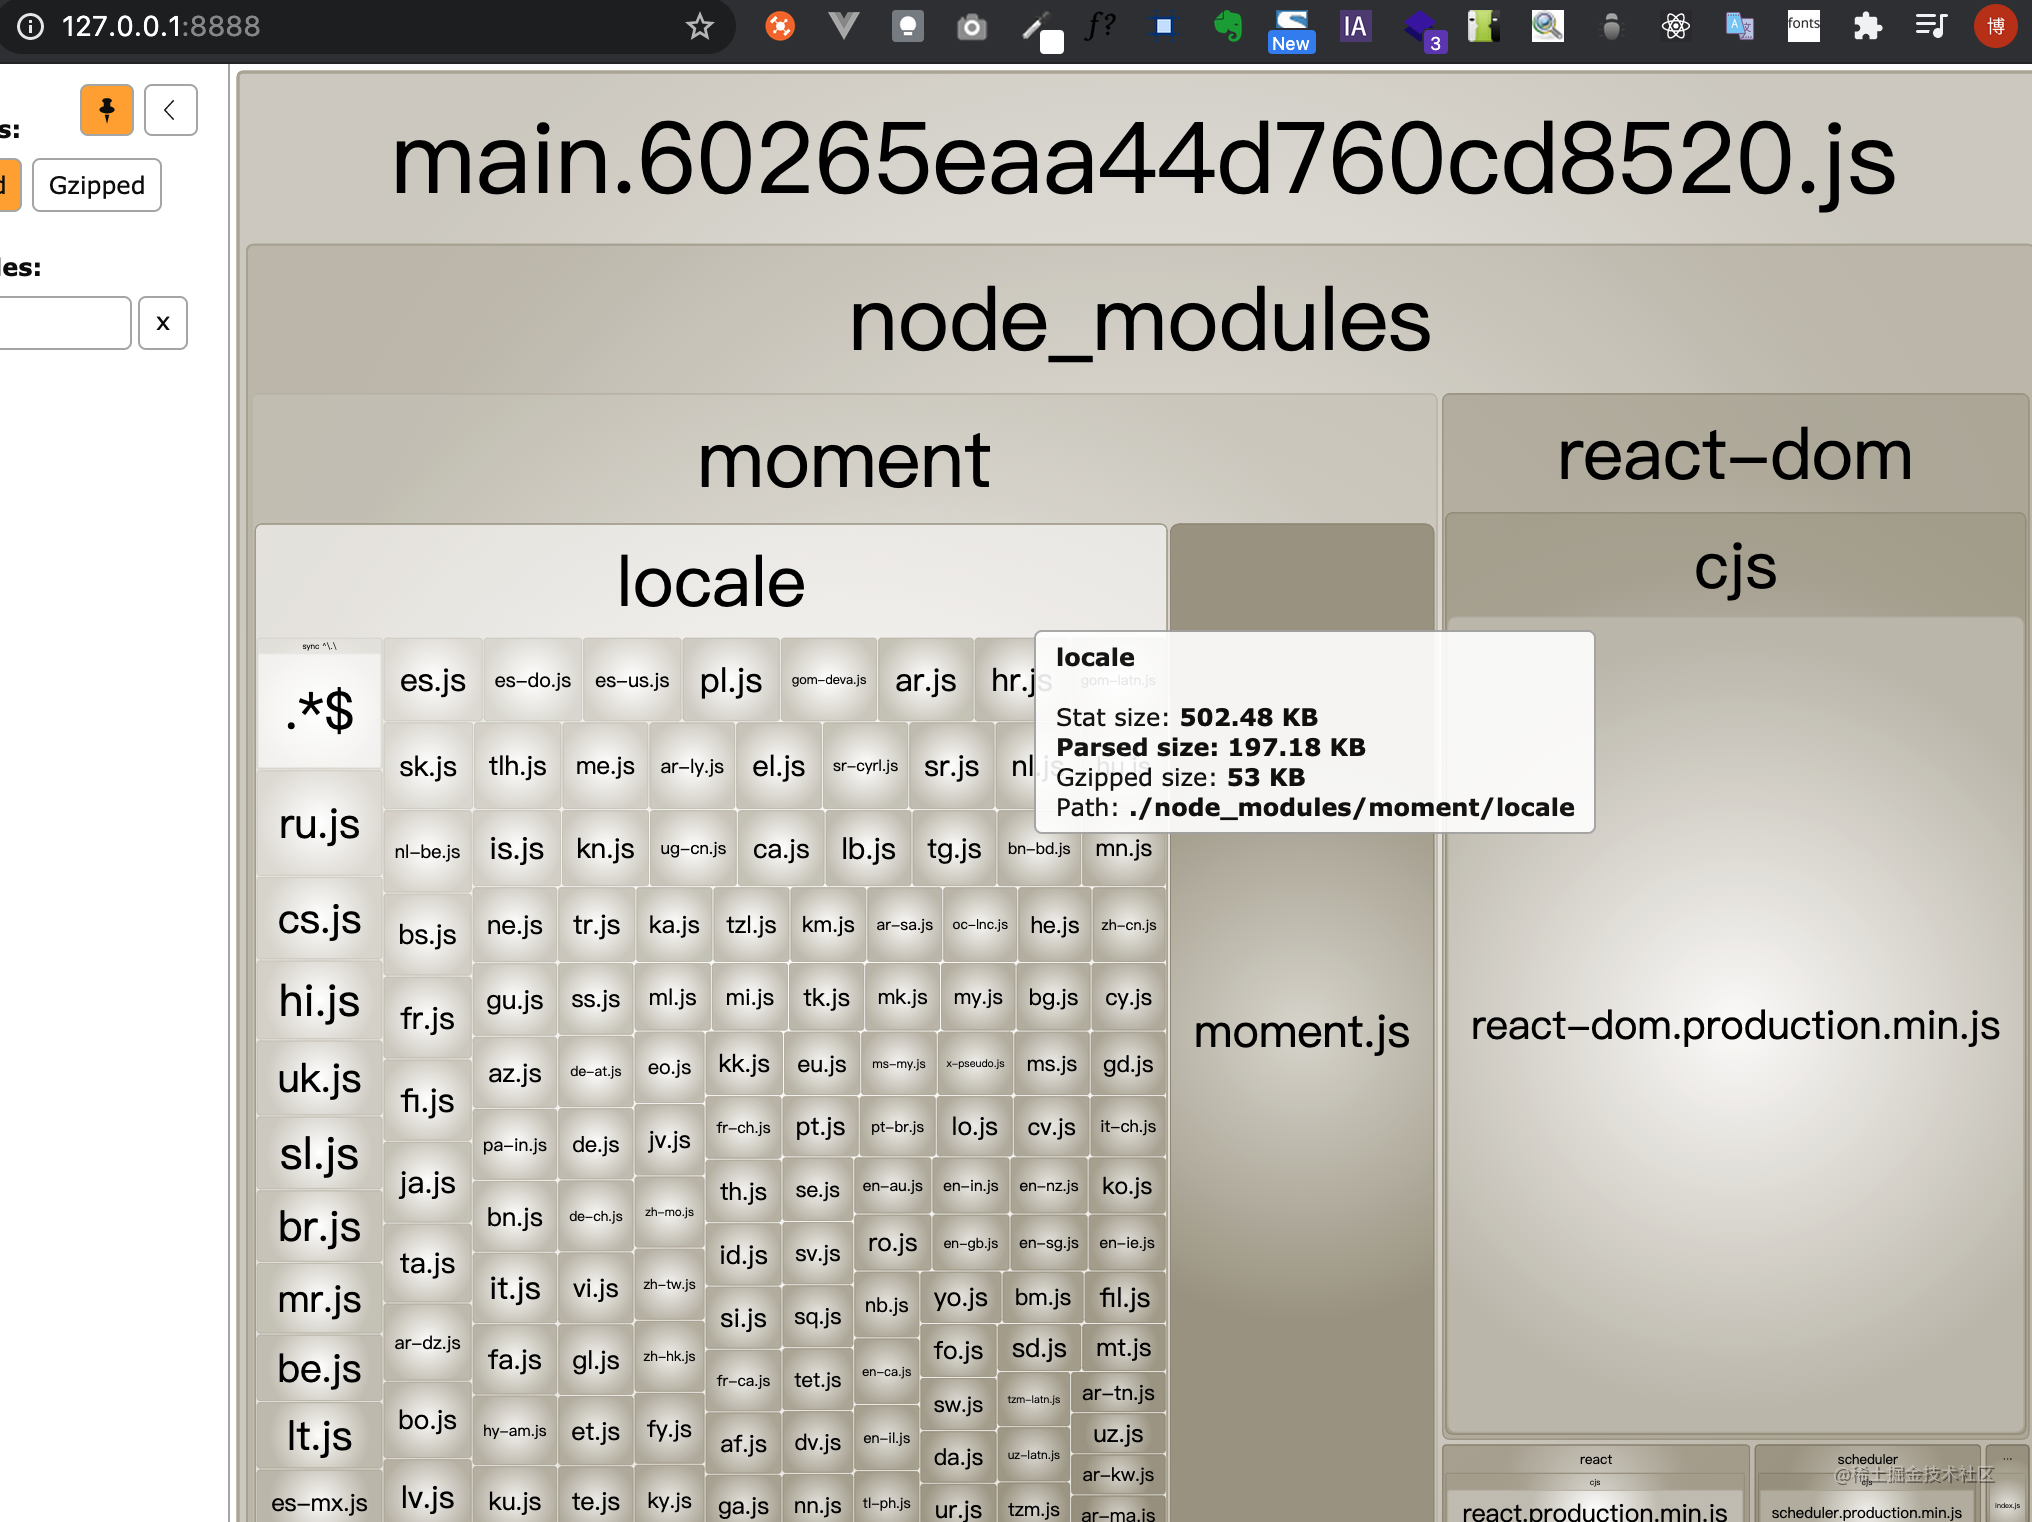Click the camera screenshot extension icon

tap(971, 26)
